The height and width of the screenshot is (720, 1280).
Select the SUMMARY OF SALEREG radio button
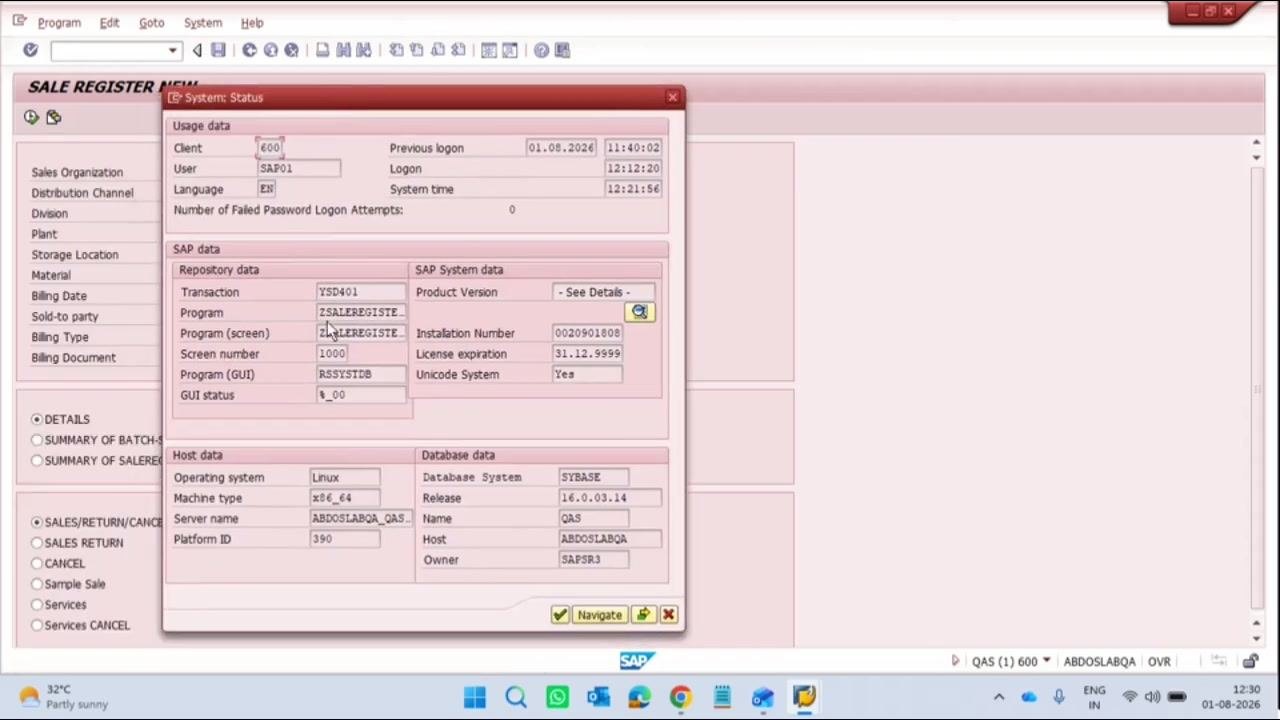pos(37,460)
